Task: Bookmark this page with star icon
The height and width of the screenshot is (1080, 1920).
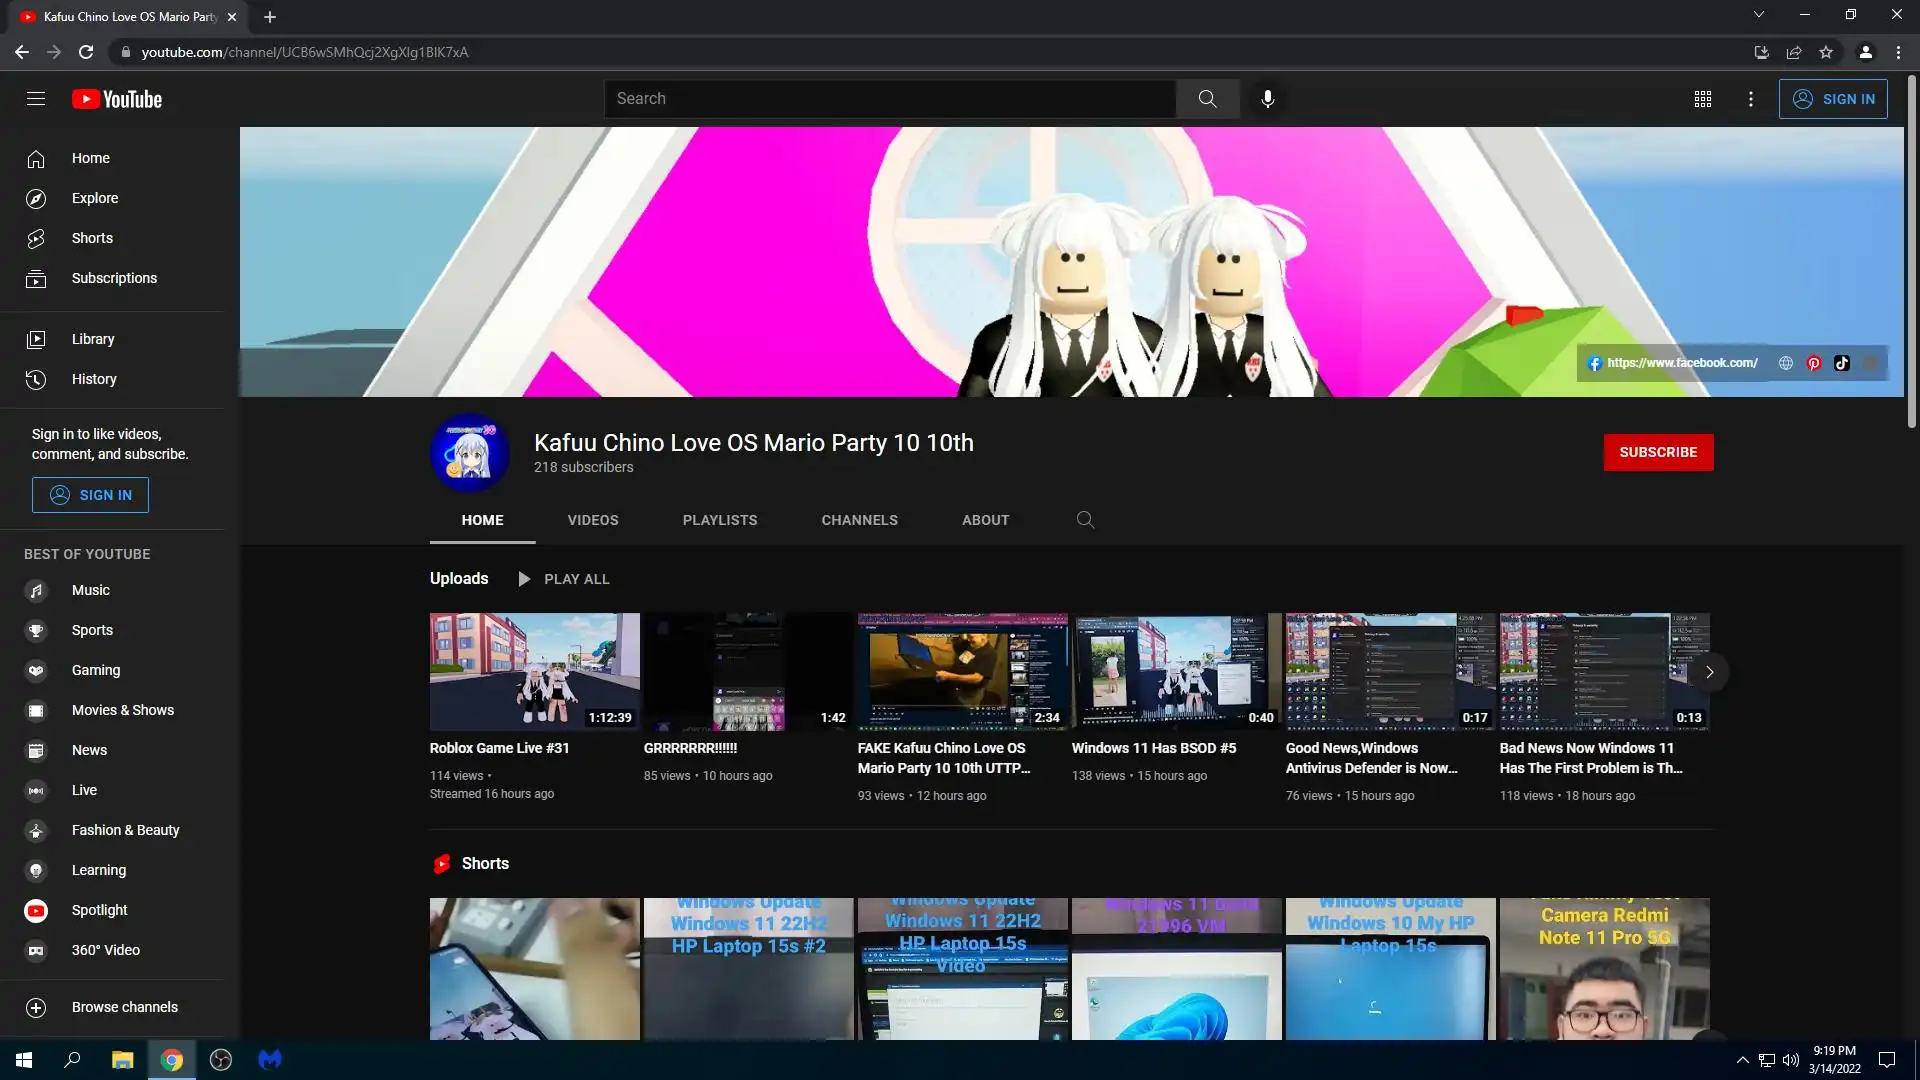Action: [1826, 52]
